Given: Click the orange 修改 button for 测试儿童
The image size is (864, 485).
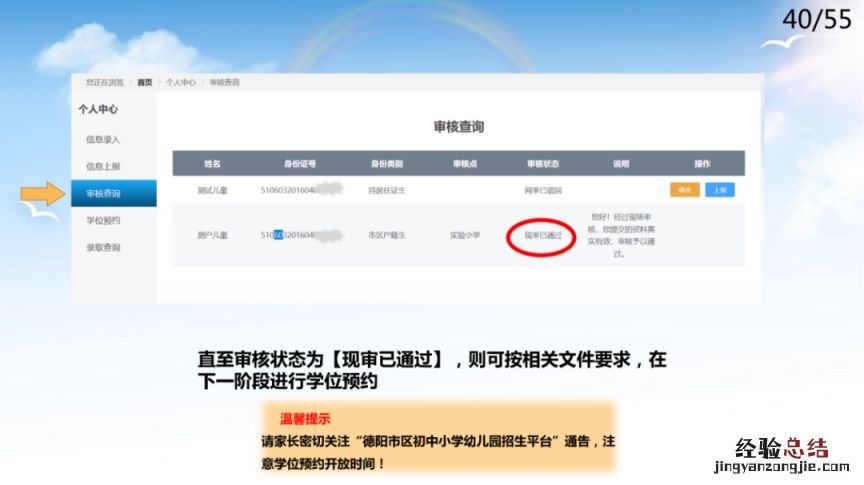Looking at the screenshot, I should [685, 190].
